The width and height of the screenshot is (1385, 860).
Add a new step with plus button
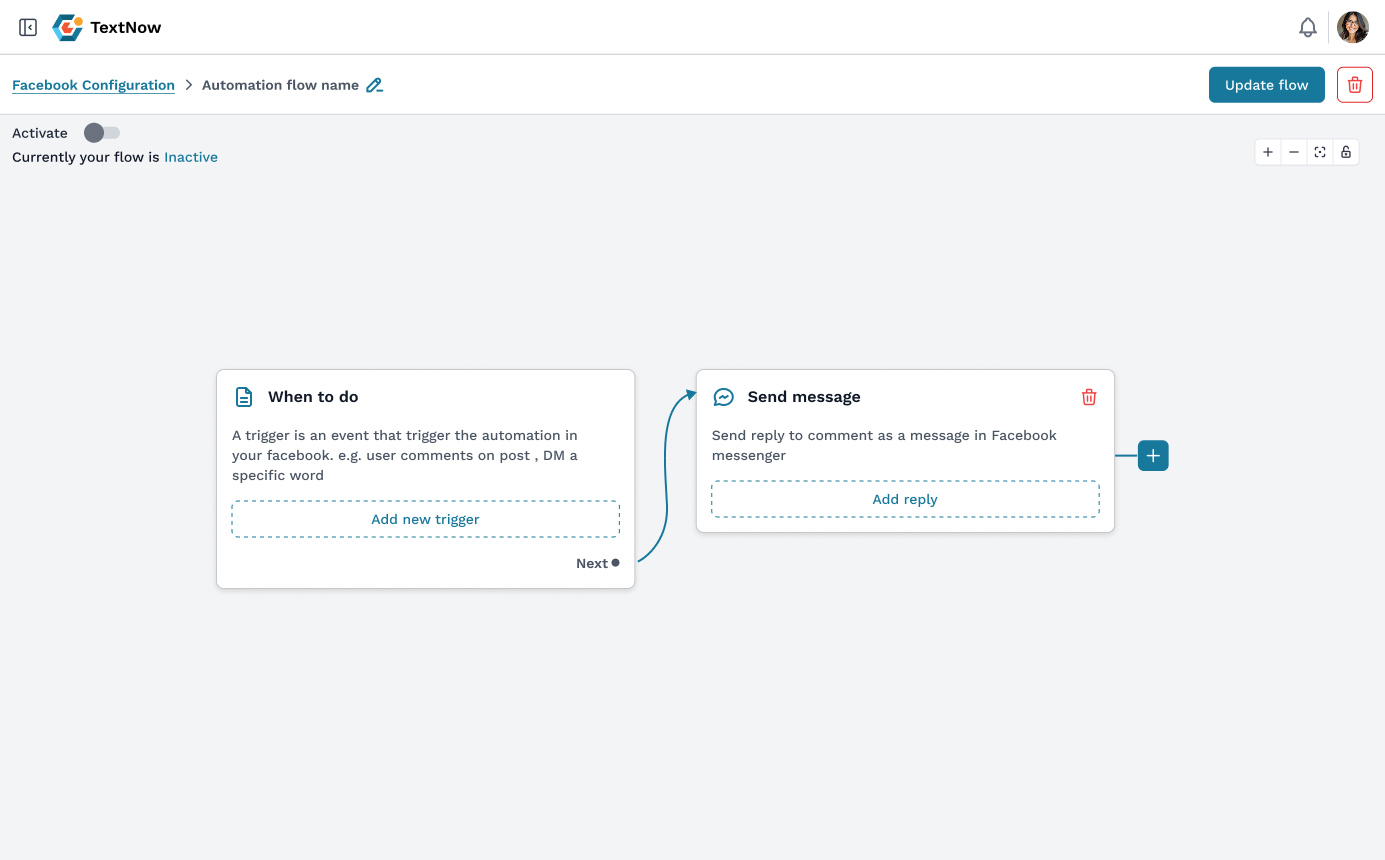pyautogui.click(x=1153, y=456)
